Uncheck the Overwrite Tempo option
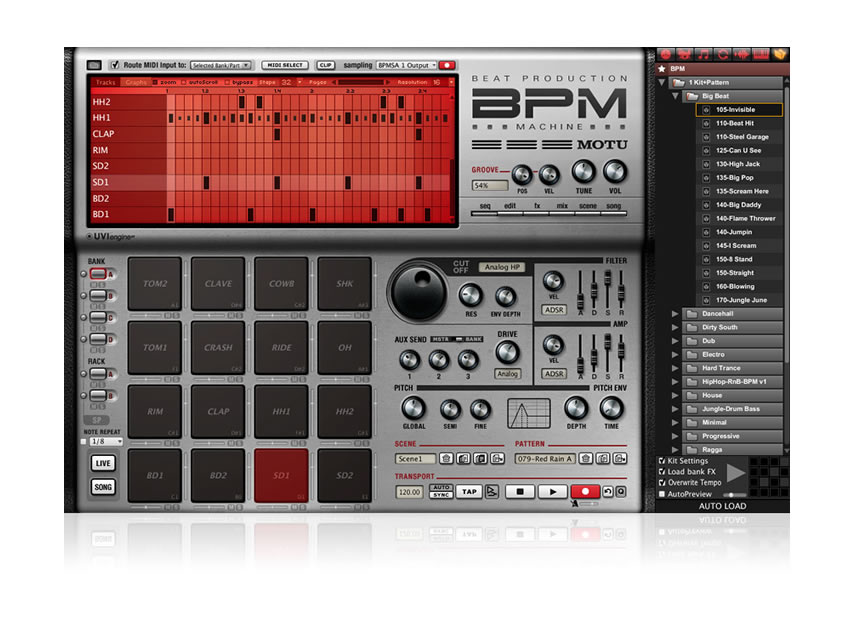The width and height of the screenshot is (855, 627). pyautogui.click(x=662, y=483)
